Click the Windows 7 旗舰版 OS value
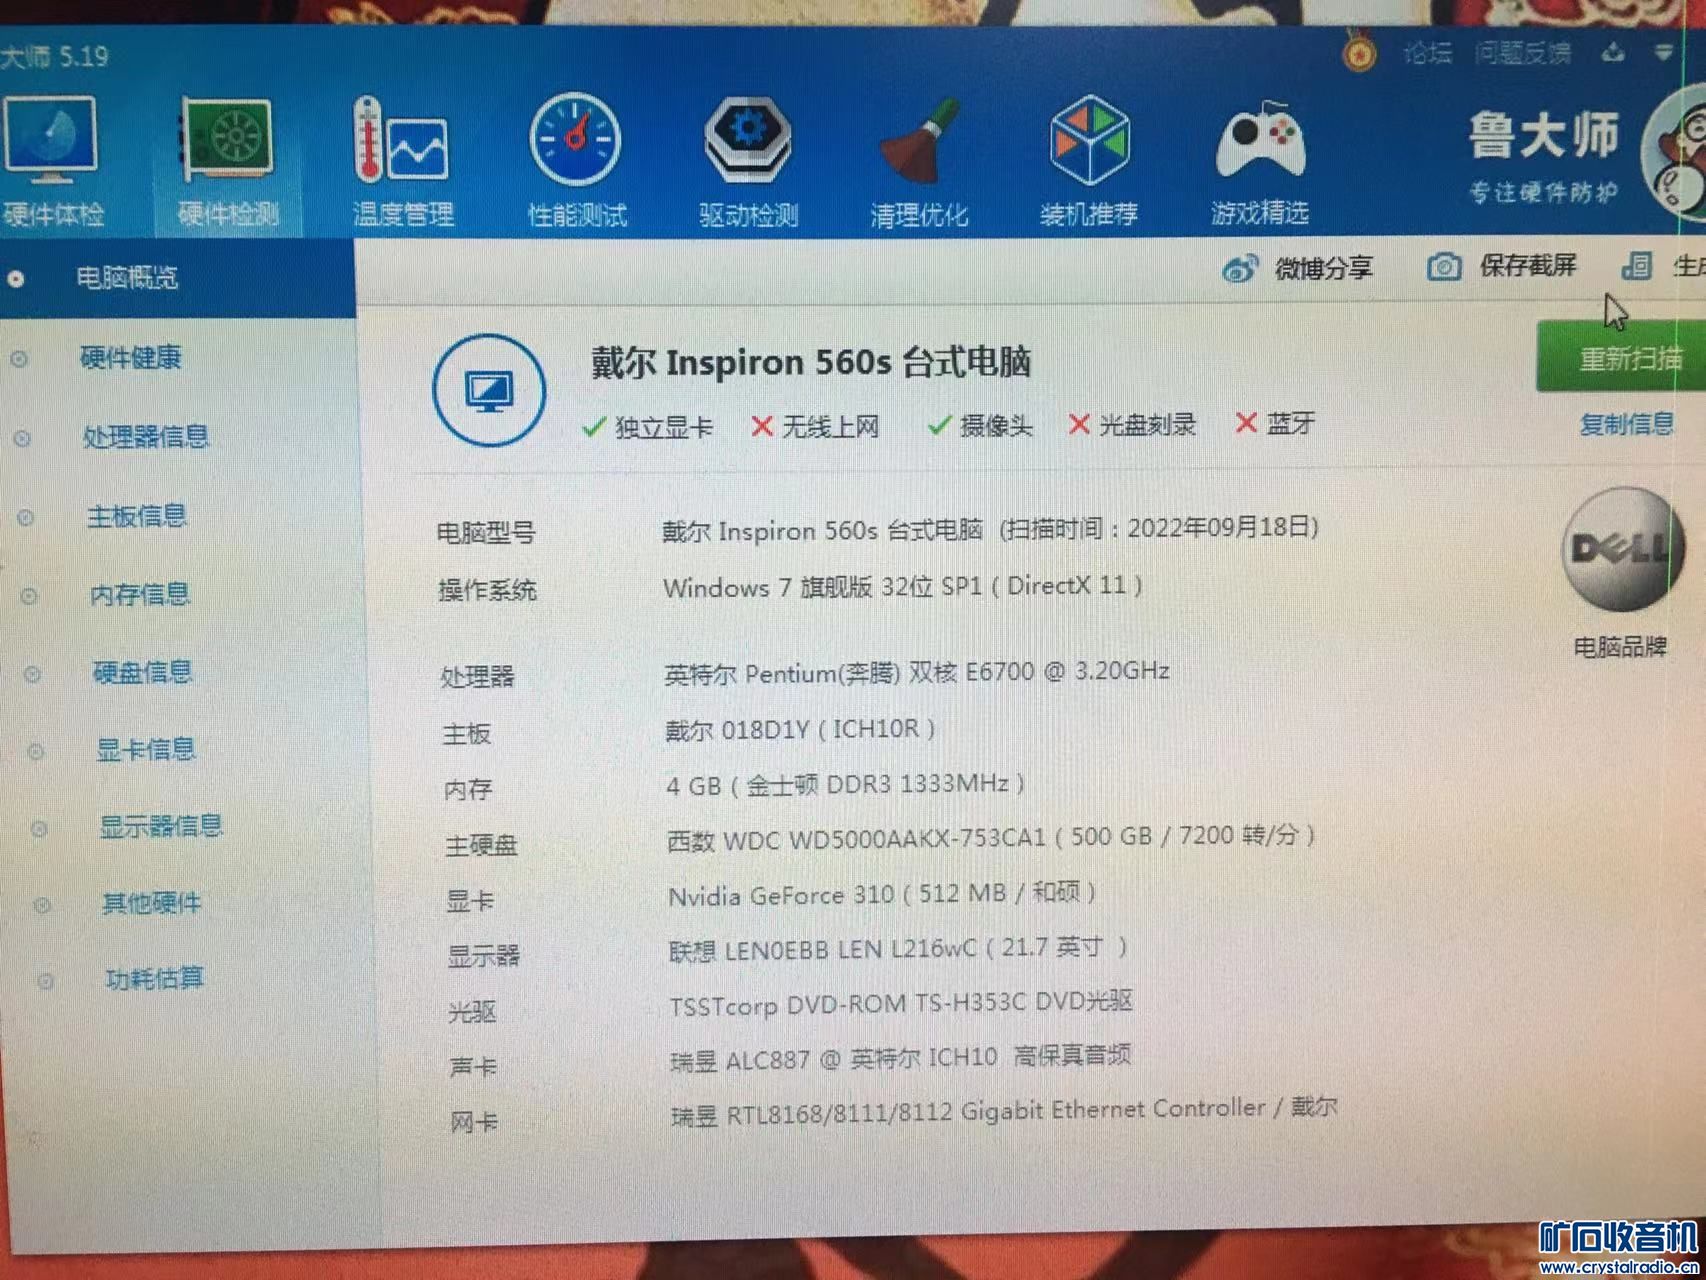1706x1280 pixels. tap(903, 586)
